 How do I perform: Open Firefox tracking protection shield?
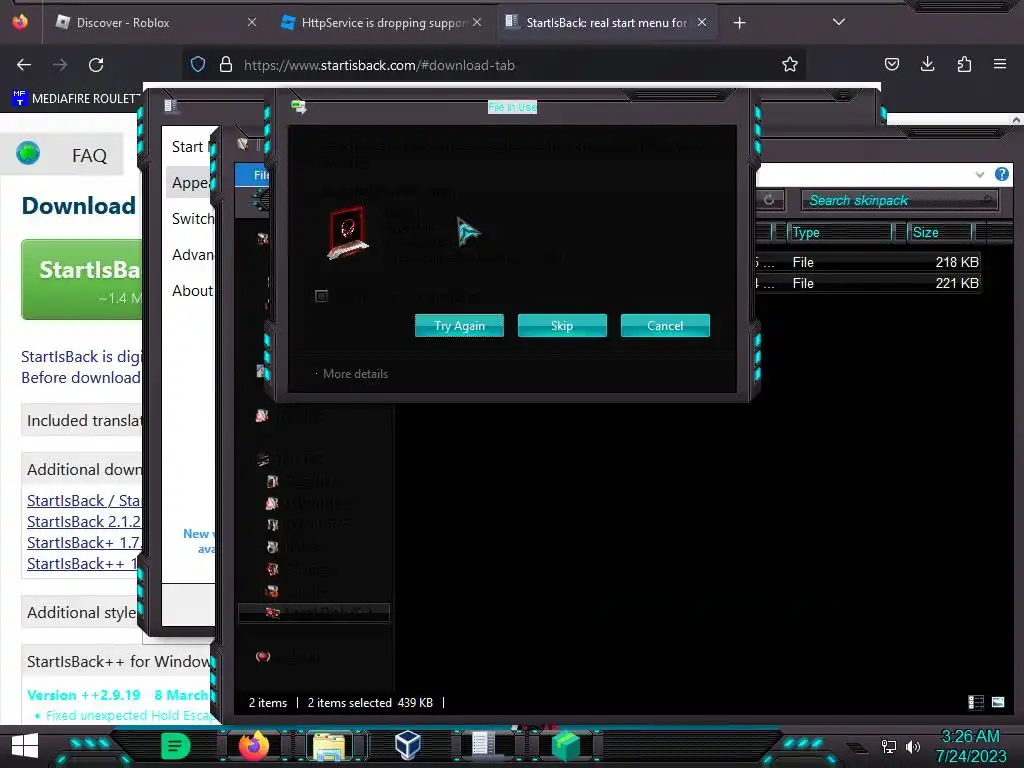click(x=198, y=65)
